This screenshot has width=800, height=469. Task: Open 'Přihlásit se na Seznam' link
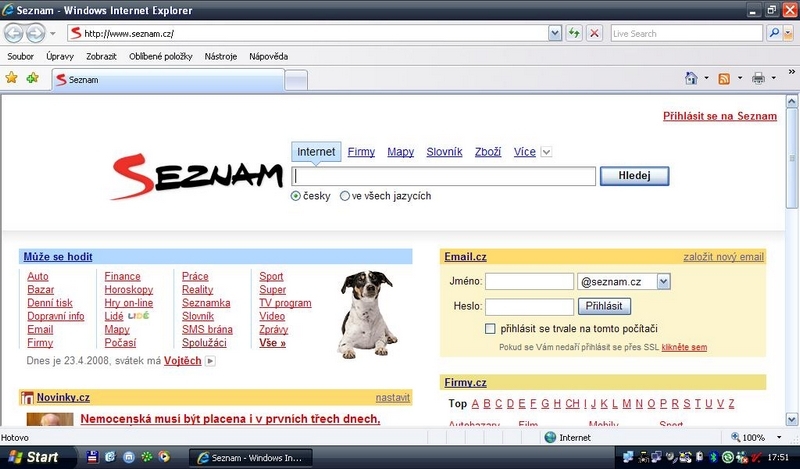pyautogui.click(x=719, y=116)
